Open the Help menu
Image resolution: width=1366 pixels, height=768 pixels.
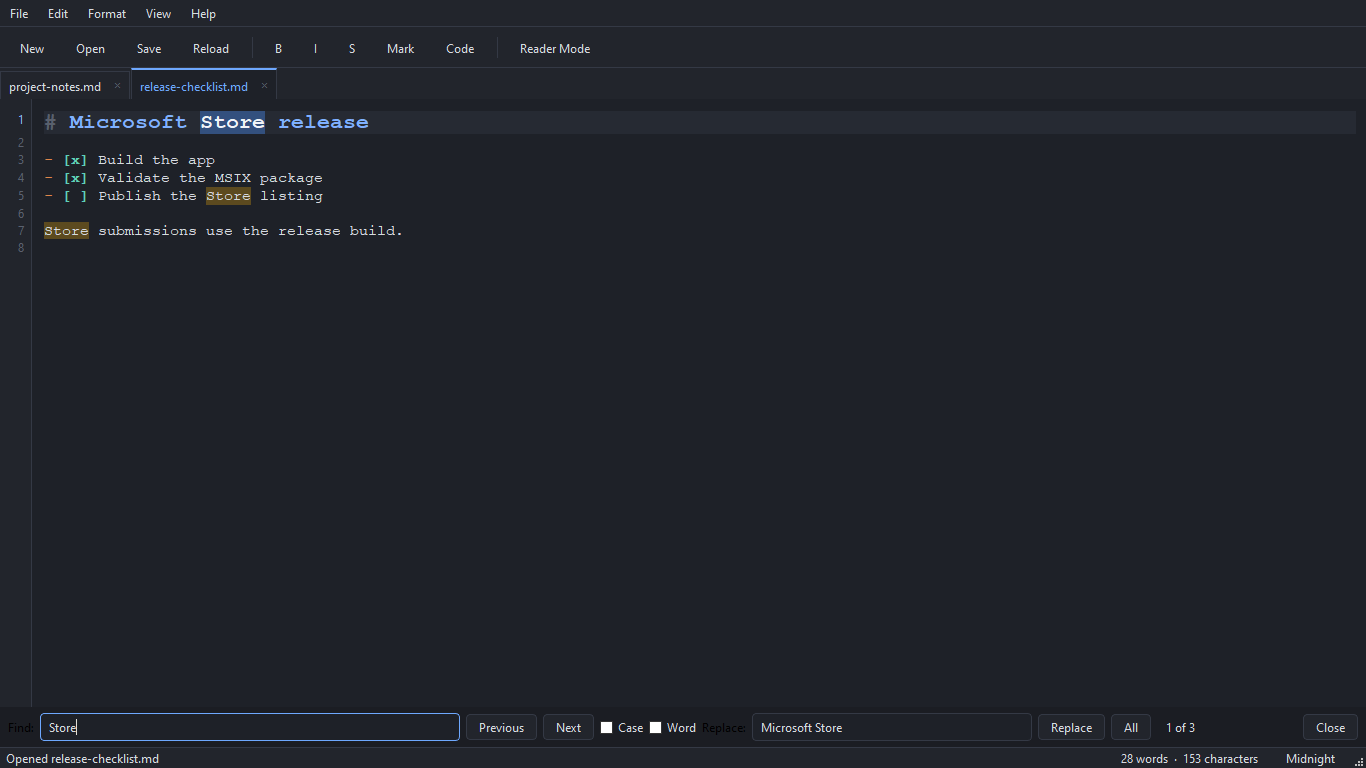203,14
